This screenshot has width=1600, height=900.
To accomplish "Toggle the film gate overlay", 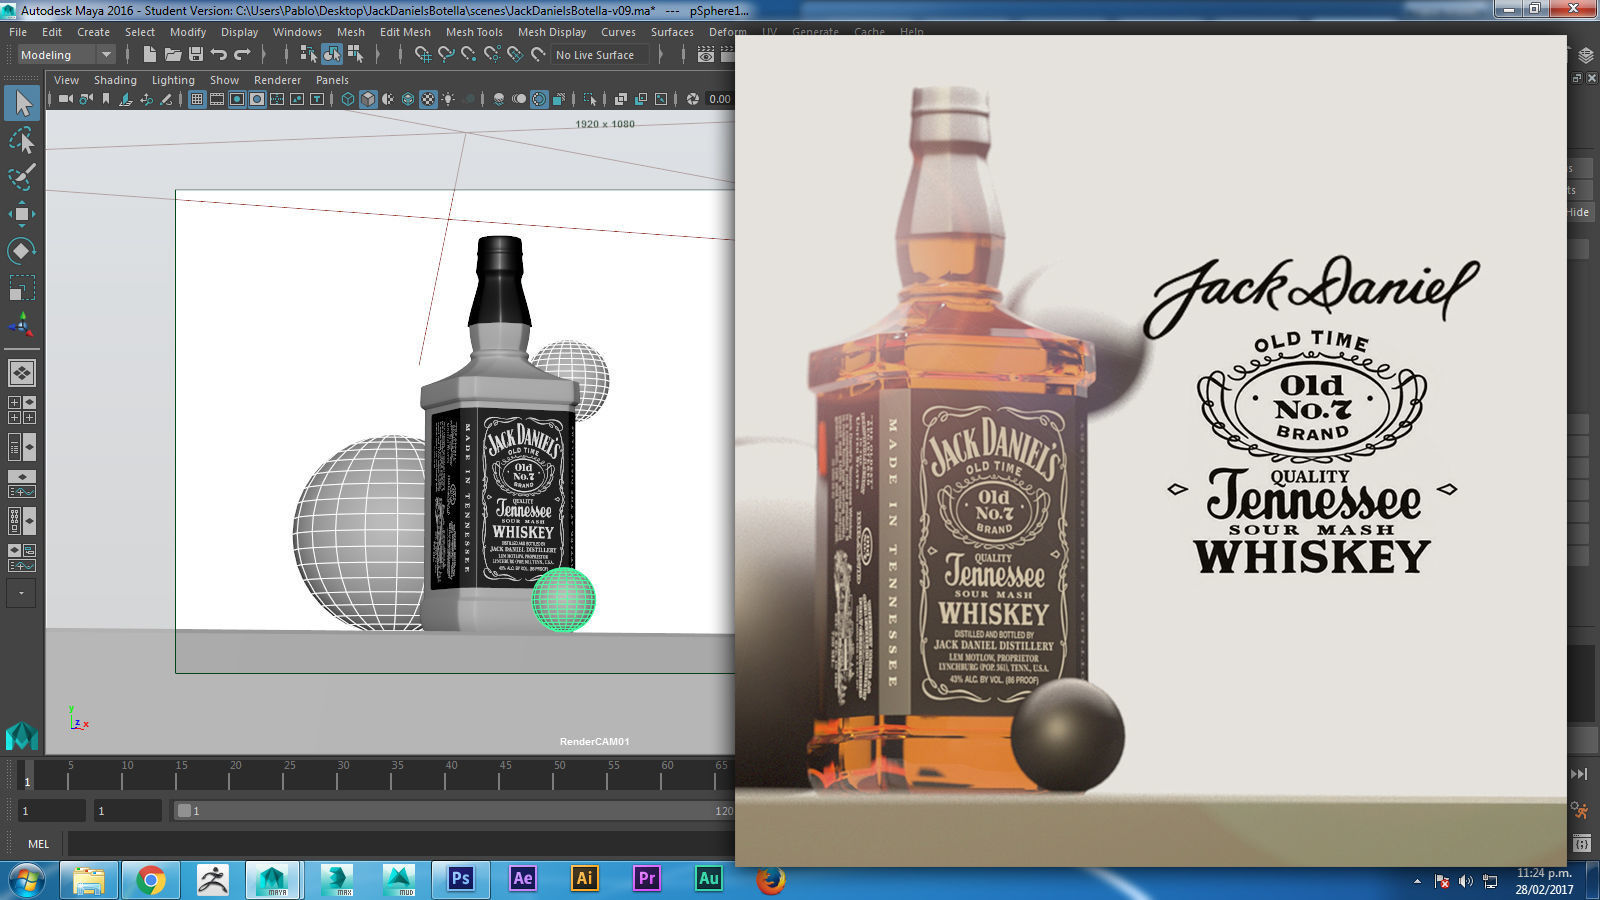I will (x=217, y=99).
